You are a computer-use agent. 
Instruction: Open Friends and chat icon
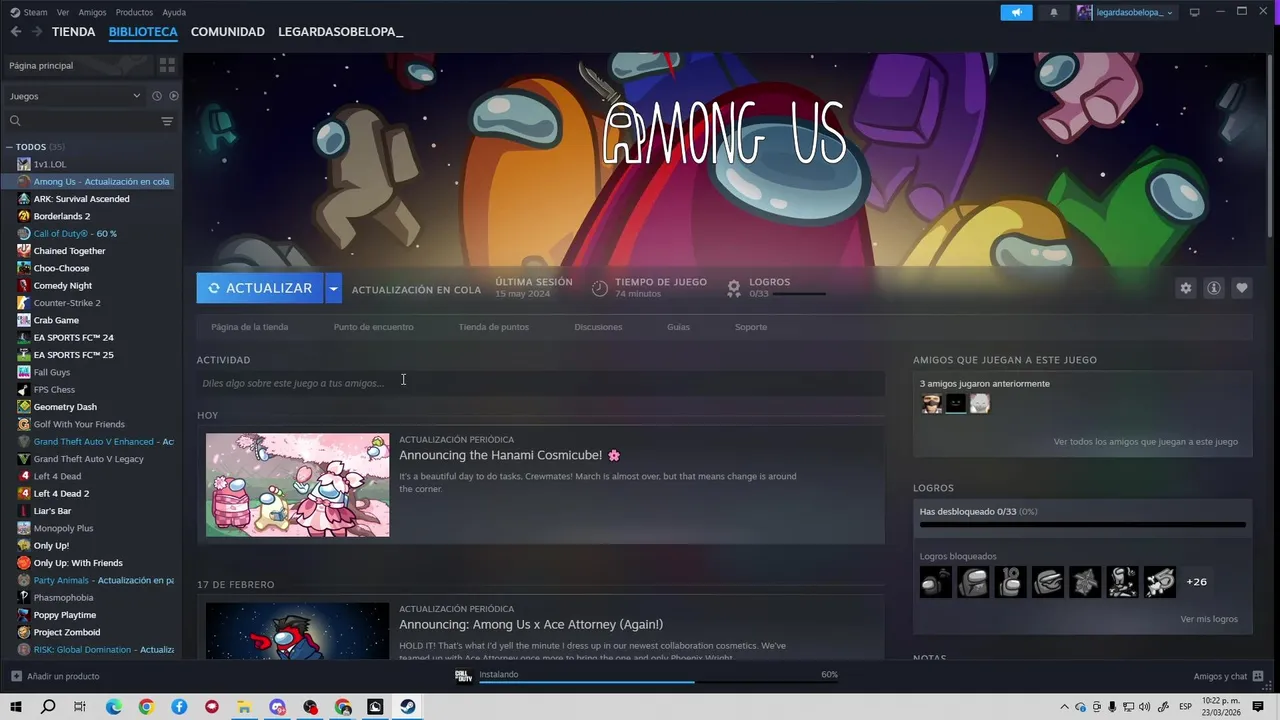point(1258,676)
